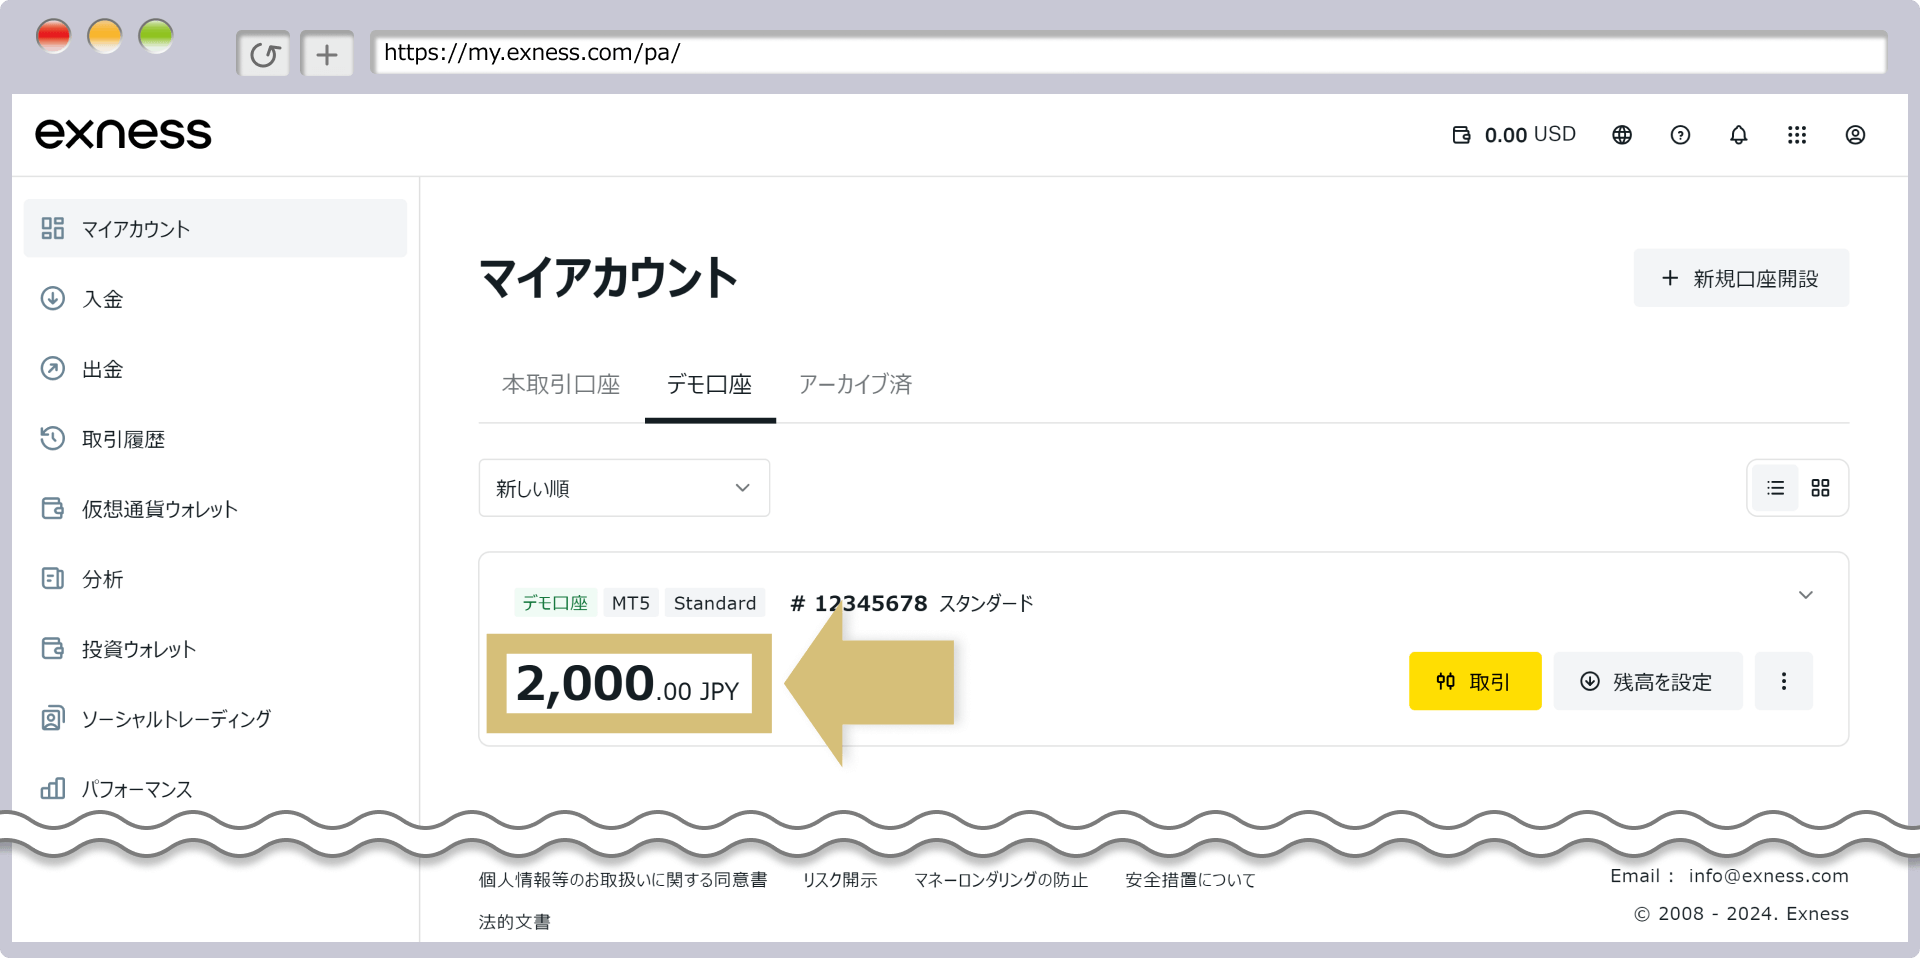Open 取引履歴 in the sidebar

(x=215, y=438)
